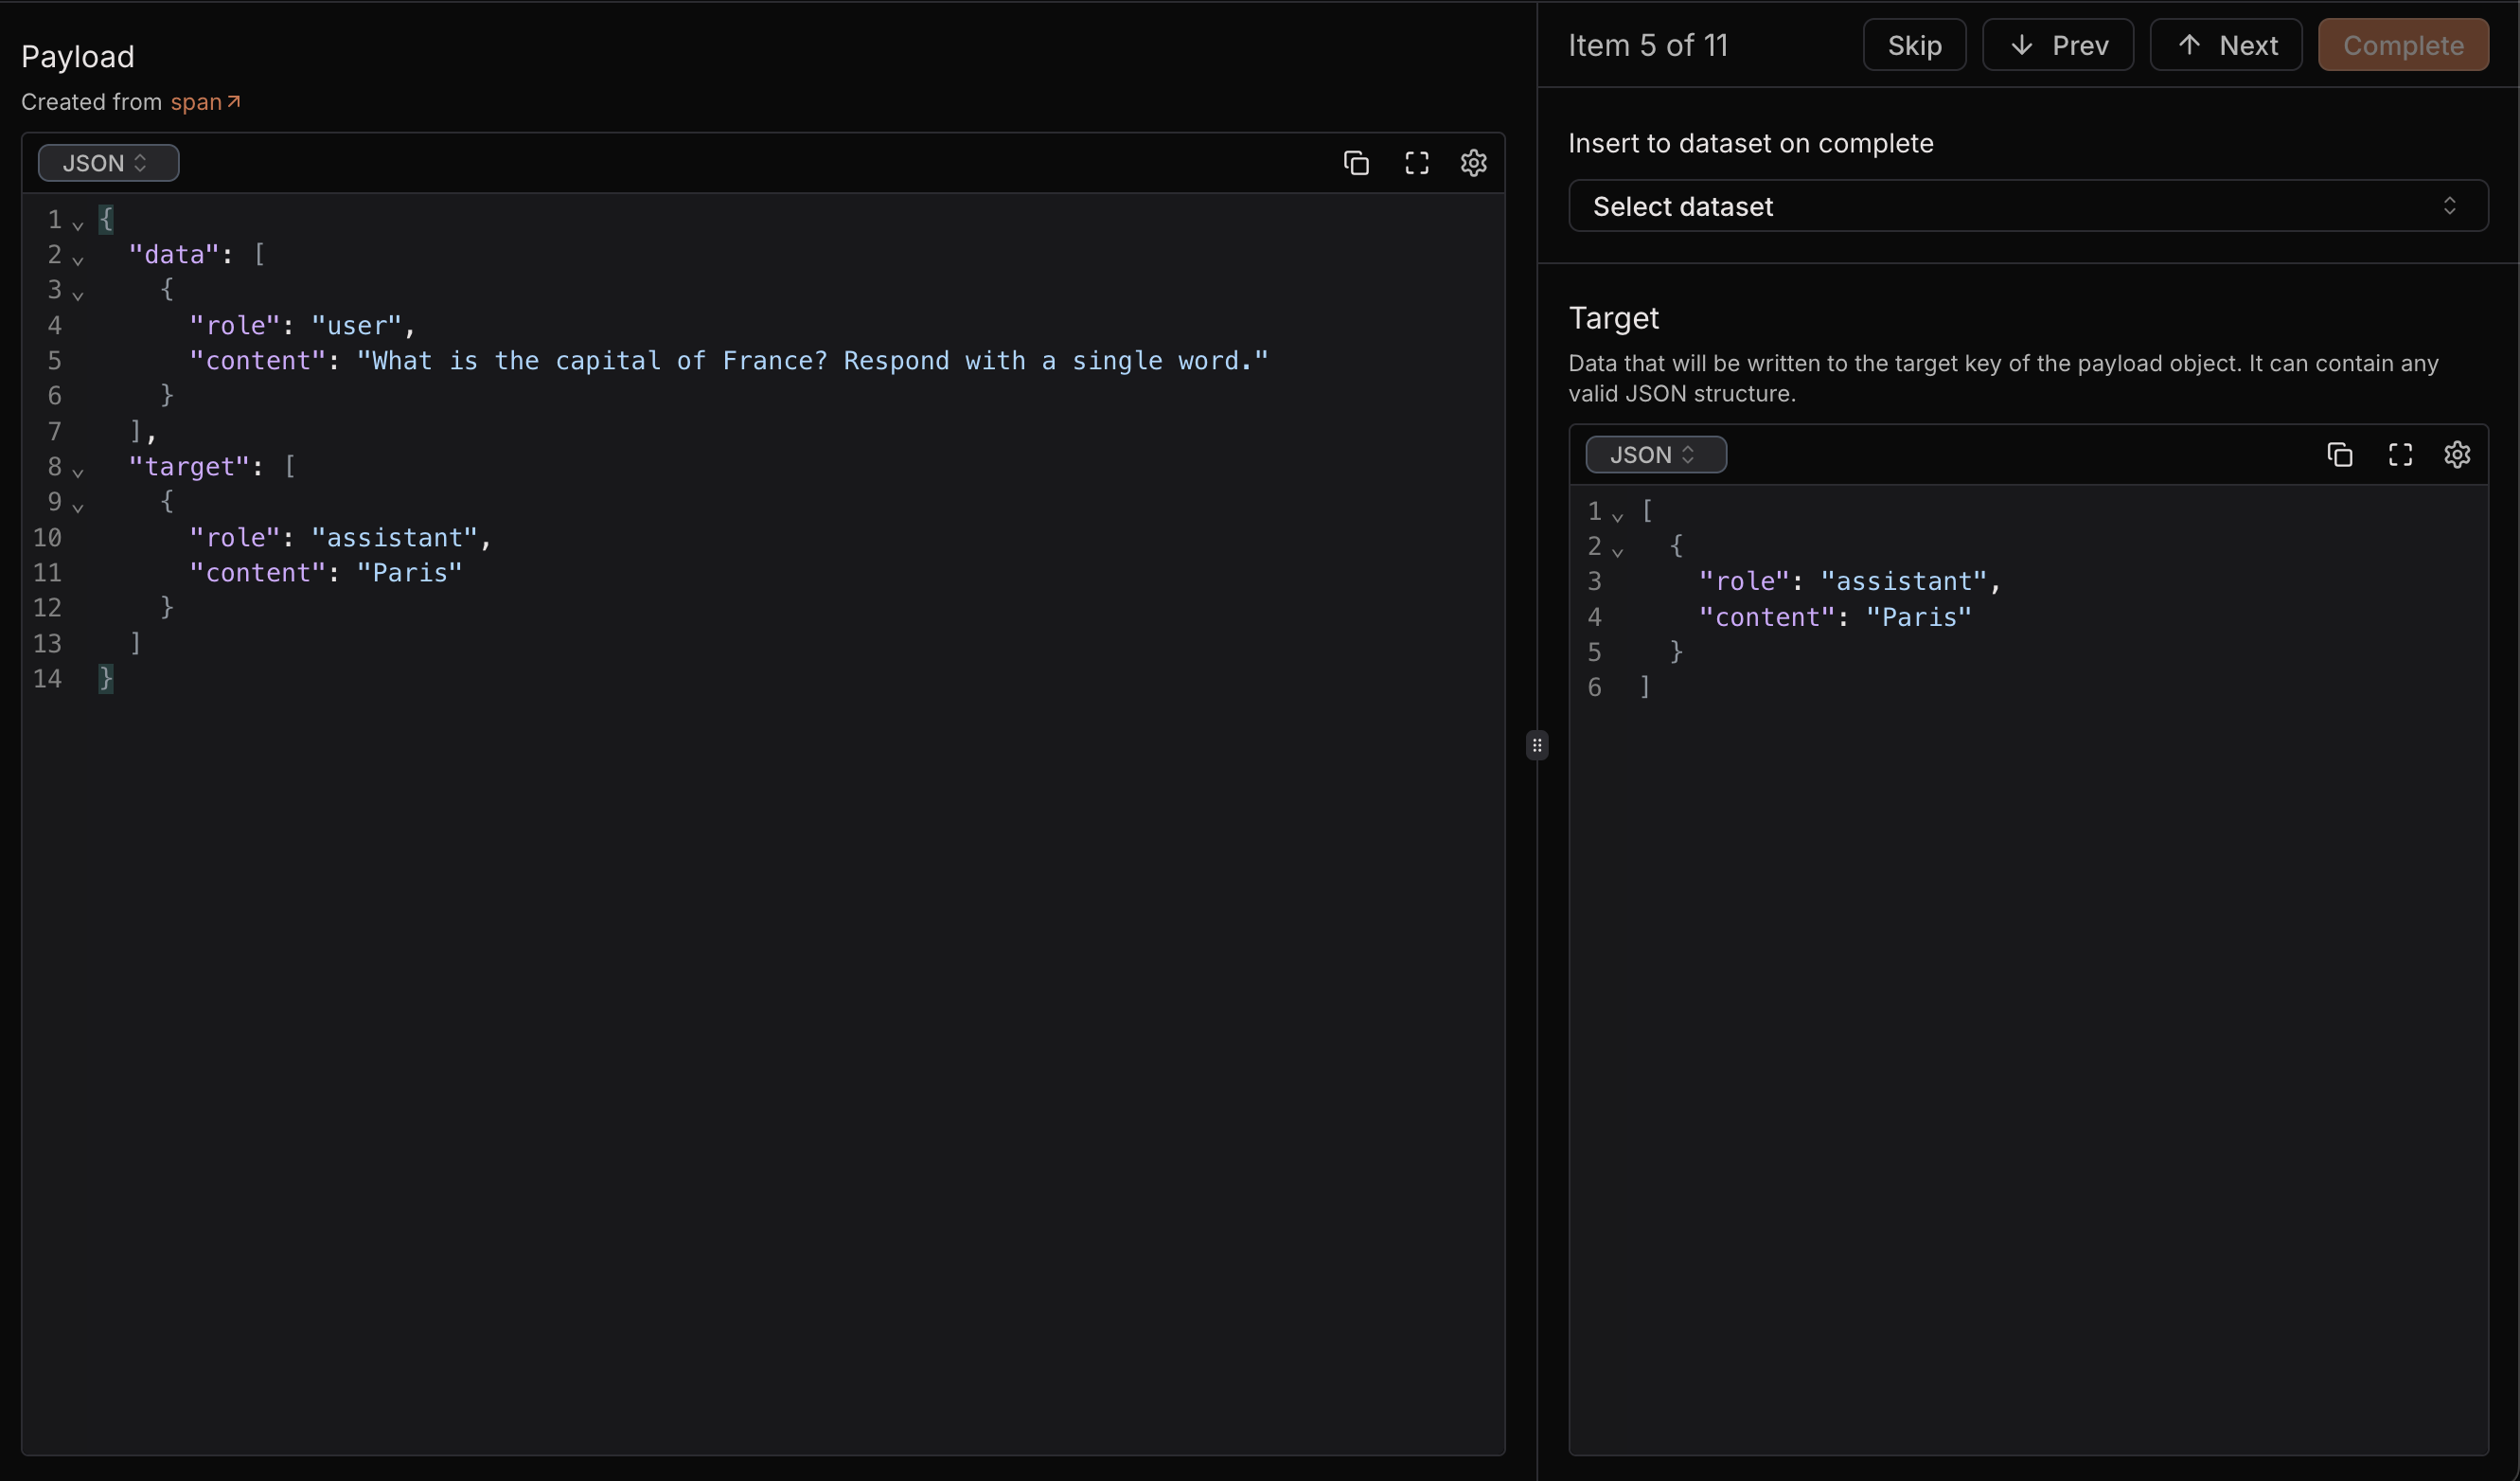Go to the Prev item
This screenshot has width=2520, height=1481.
tap(2057, 45)
